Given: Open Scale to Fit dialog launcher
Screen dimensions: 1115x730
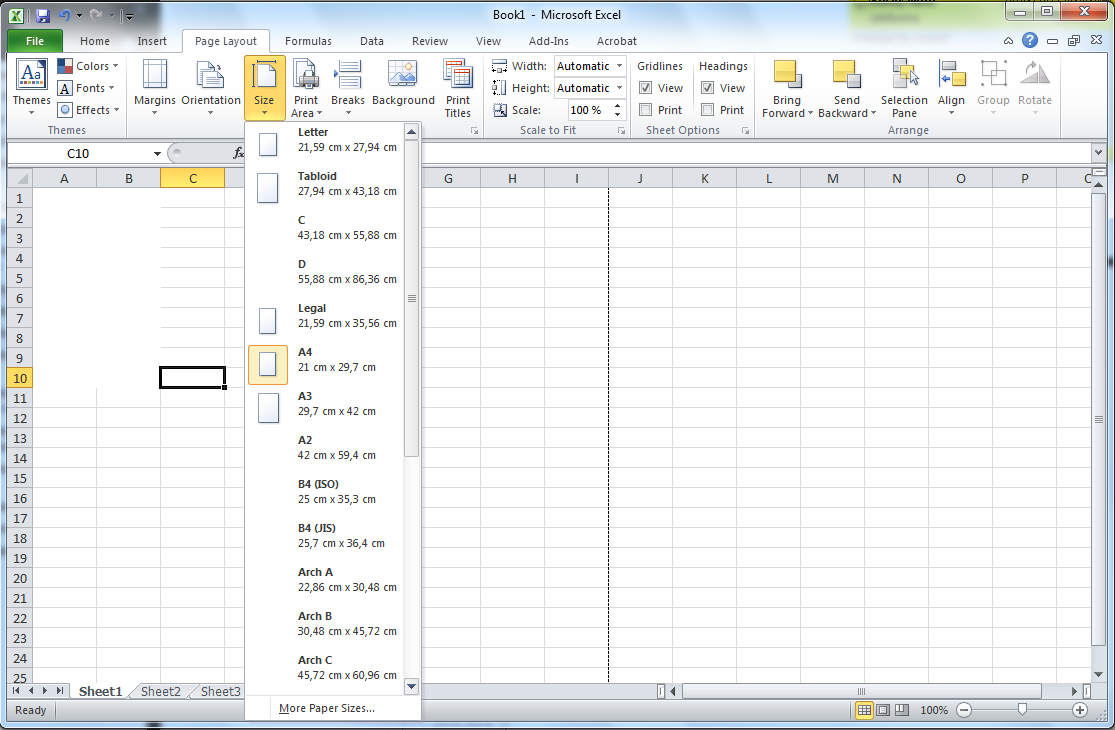Looking at the screenshot, I should pyautogui.click(x=621, y=131).
